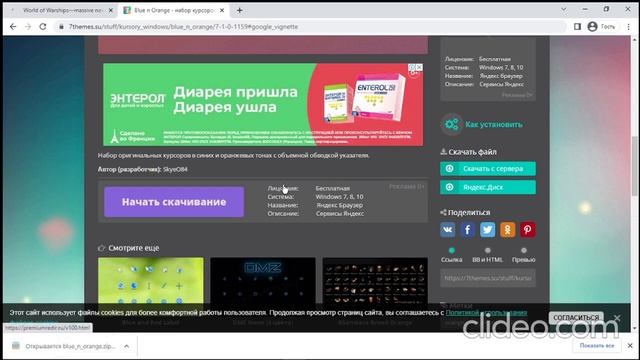Select the BB и HTML radio option
Screen dimensions: 640x360
[487, 250]
